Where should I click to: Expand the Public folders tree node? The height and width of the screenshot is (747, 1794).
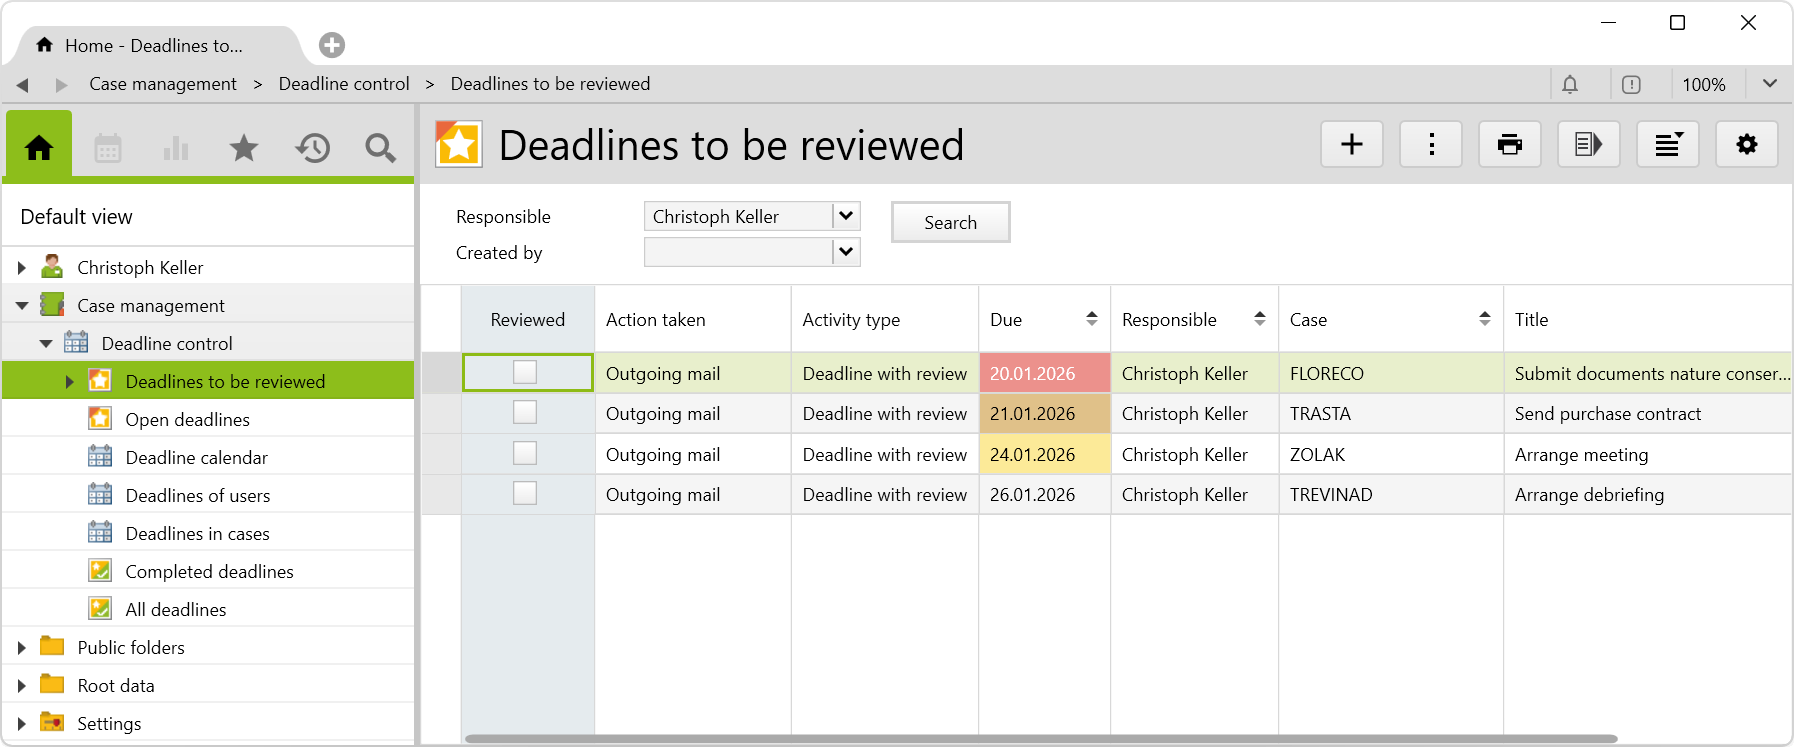[21, 648]
